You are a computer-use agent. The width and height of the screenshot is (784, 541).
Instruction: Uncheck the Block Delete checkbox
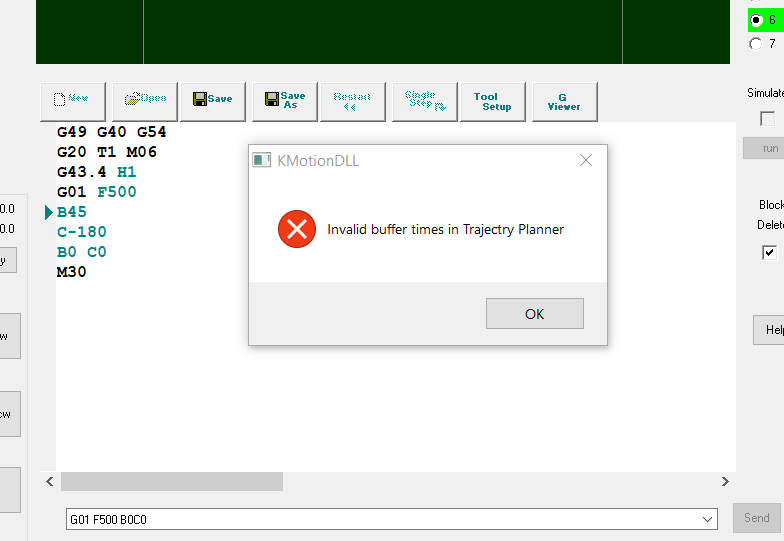[x=769, y=252]
